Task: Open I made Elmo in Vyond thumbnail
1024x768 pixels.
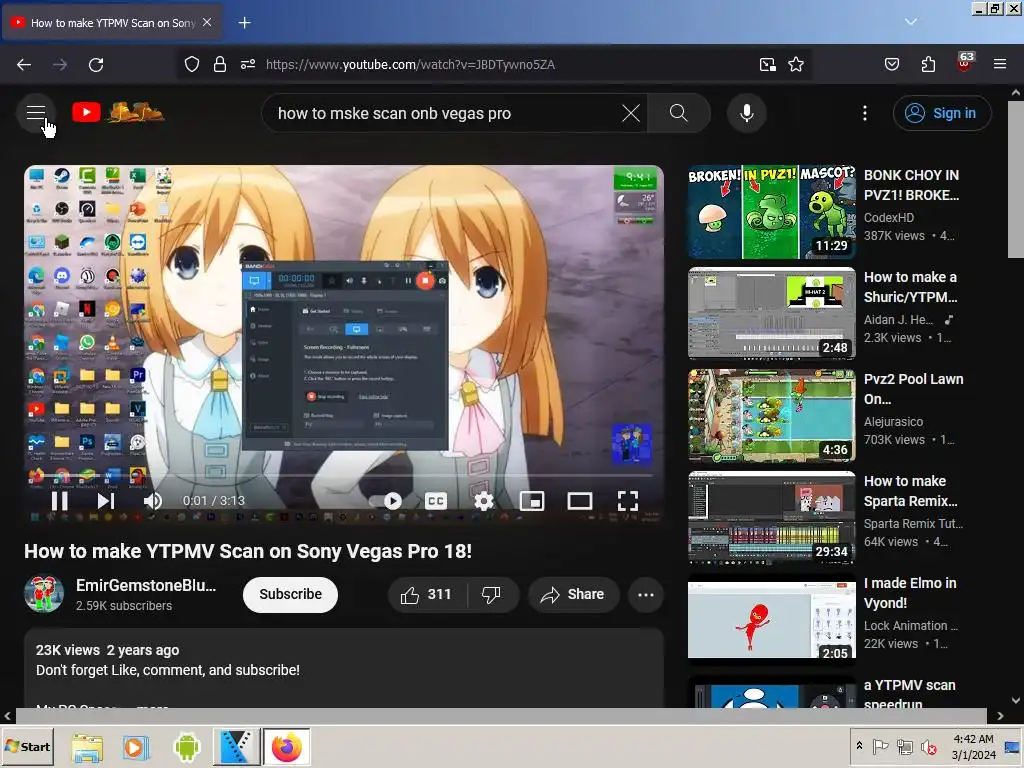Action: 771,619
